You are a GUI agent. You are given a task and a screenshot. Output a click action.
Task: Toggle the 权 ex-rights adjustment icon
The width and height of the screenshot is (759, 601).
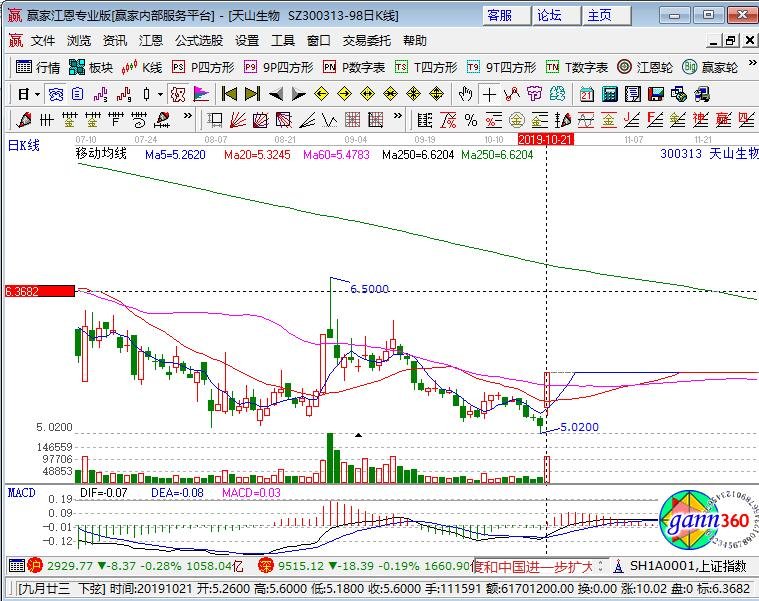[x=178, y=94]
